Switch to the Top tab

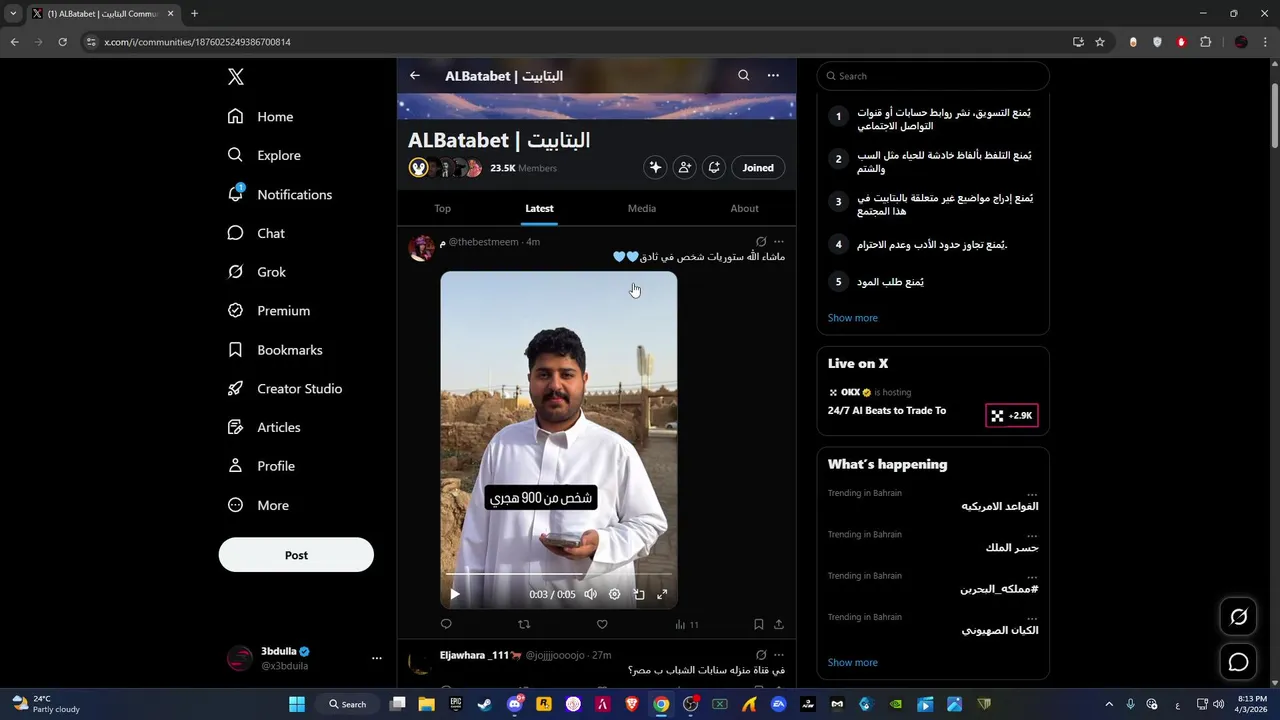(x=443, y=208)
